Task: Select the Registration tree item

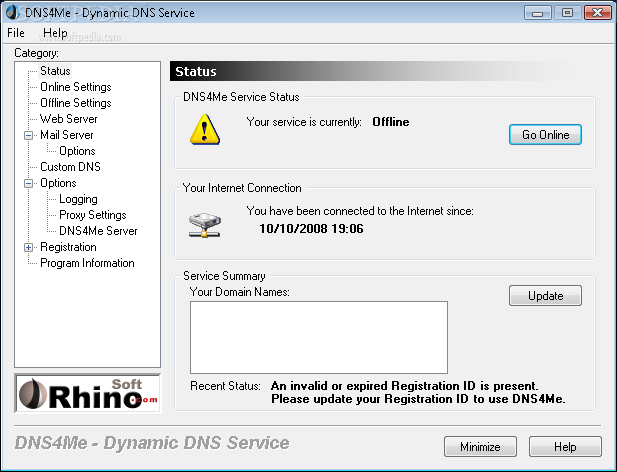Action: coord(68,247)
